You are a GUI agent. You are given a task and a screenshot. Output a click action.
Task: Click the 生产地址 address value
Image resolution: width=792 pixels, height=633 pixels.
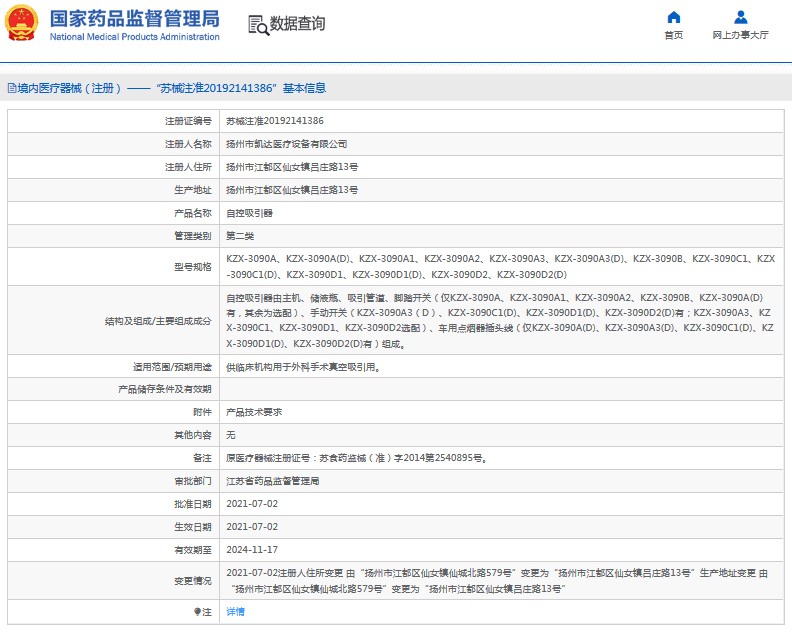tap(292, 190)
